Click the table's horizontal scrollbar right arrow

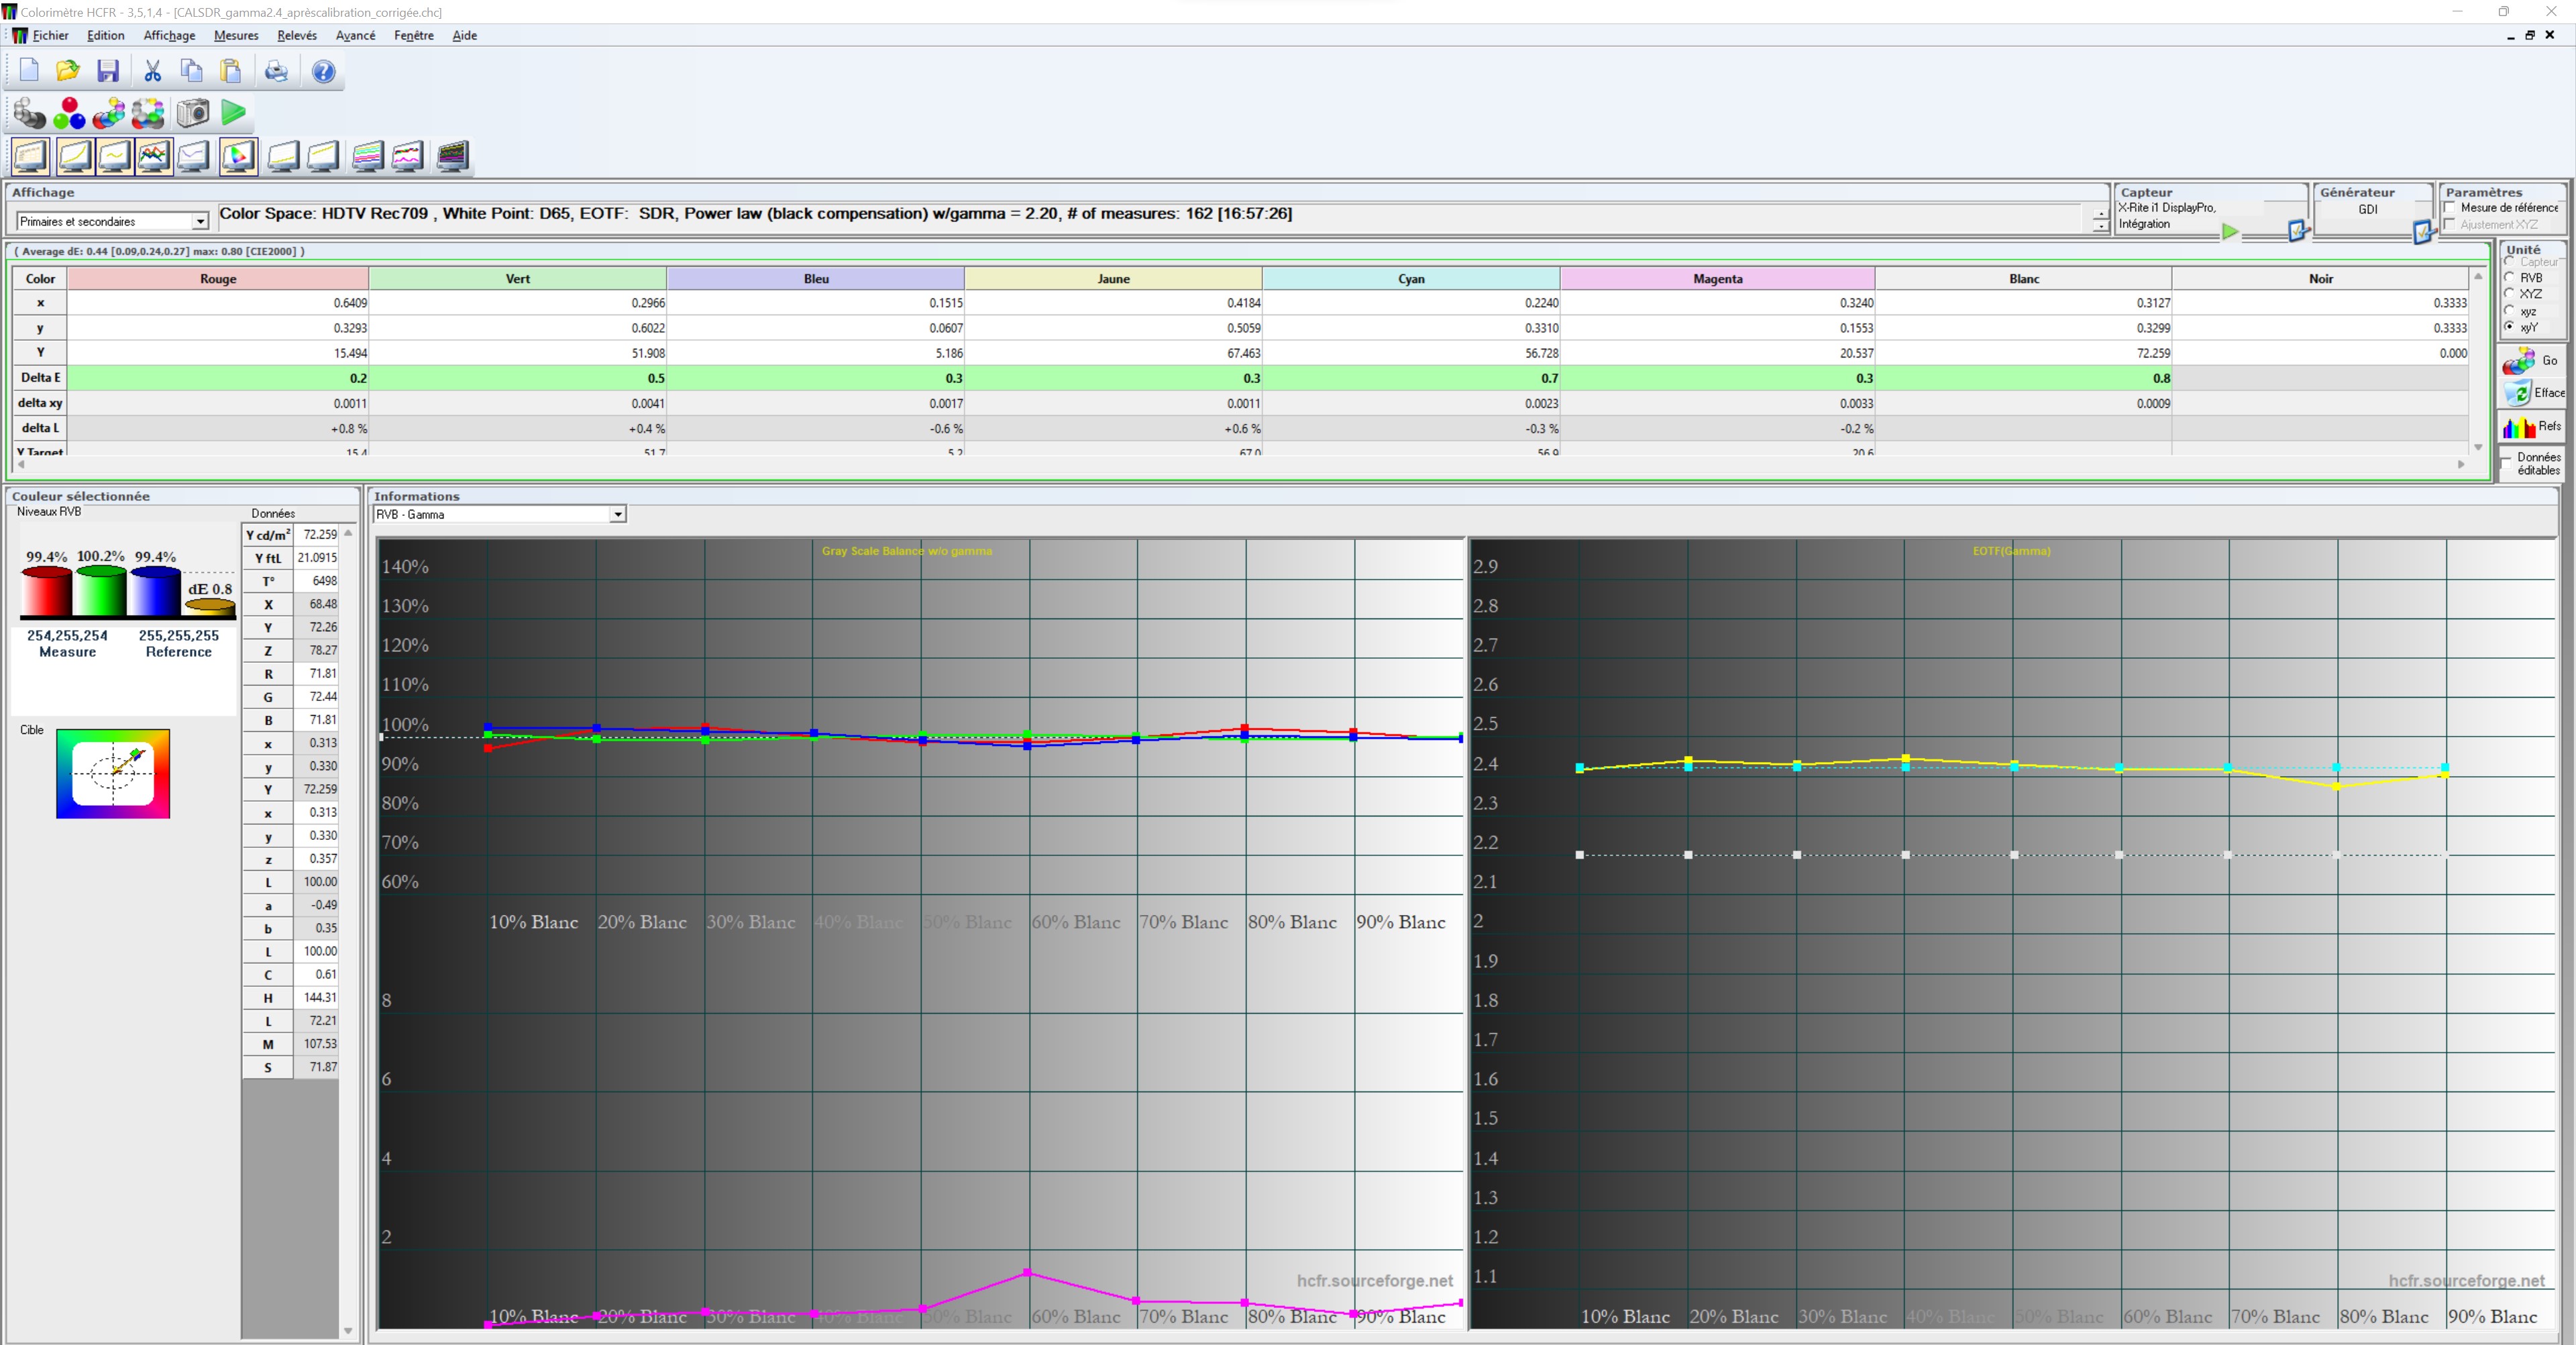coord(2461,464)
